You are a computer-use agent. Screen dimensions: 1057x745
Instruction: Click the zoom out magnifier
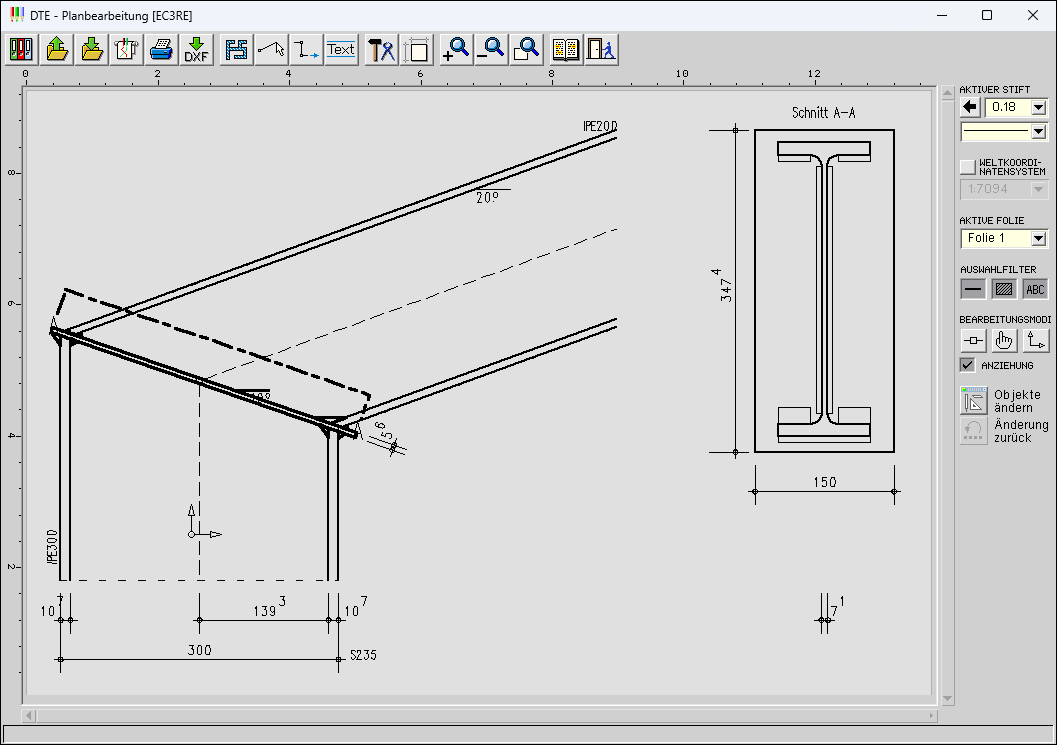(491, 49)
